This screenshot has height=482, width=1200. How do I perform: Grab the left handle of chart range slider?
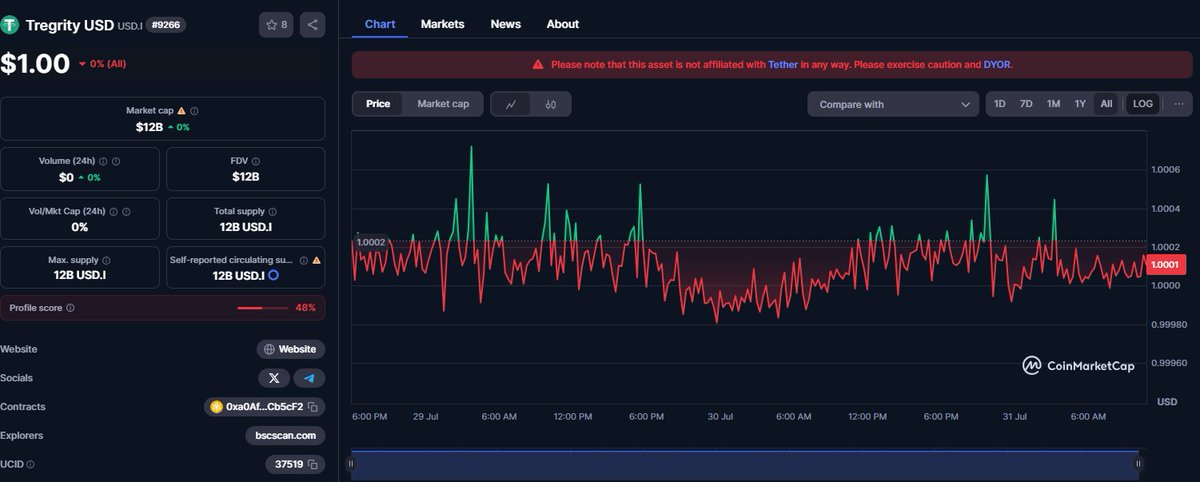351,463
